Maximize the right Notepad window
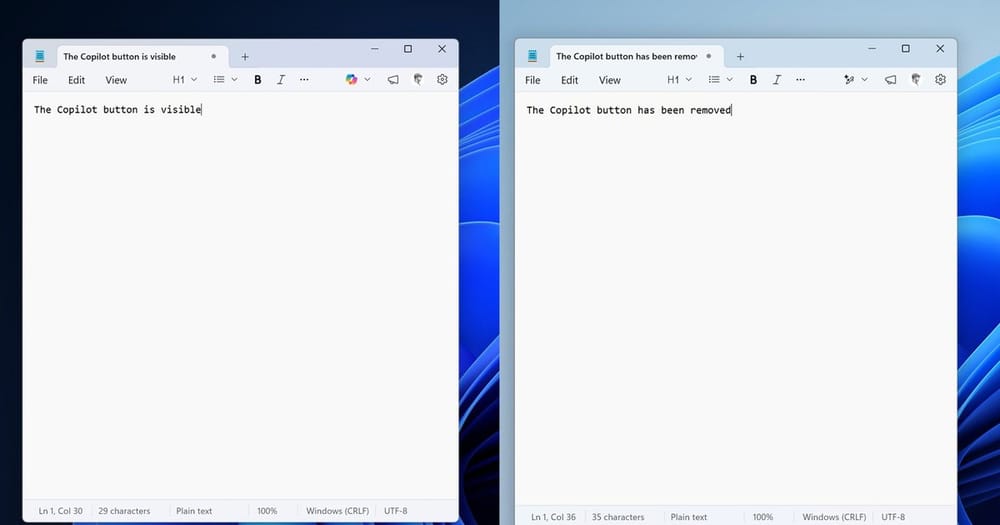Screen dimensions: 1000x525 [x=905, y=48]
